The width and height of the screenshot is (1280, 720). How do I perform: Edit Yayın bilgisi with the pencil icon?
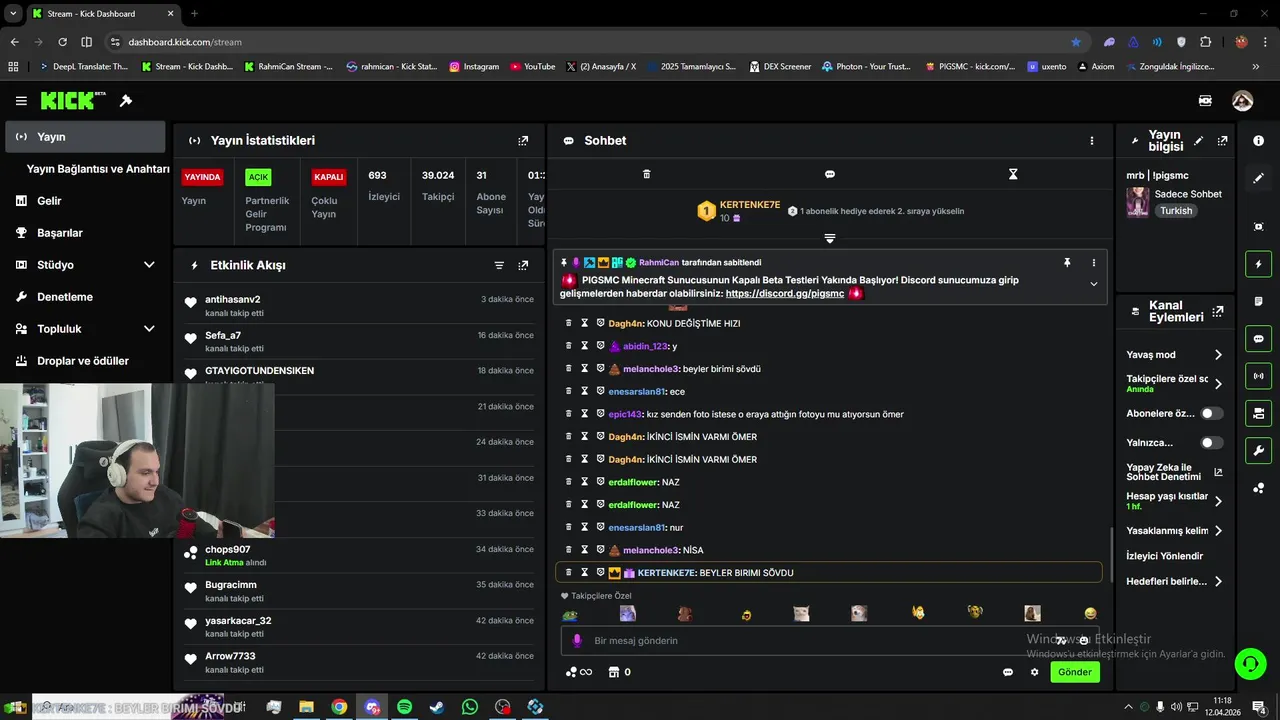[1198, 141]
